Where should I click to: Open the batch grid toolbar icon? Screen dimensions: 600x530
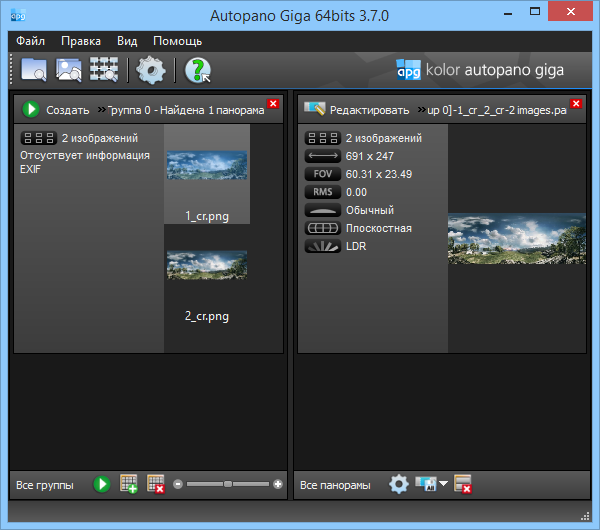pyautogui.click(x=104, y=70)
